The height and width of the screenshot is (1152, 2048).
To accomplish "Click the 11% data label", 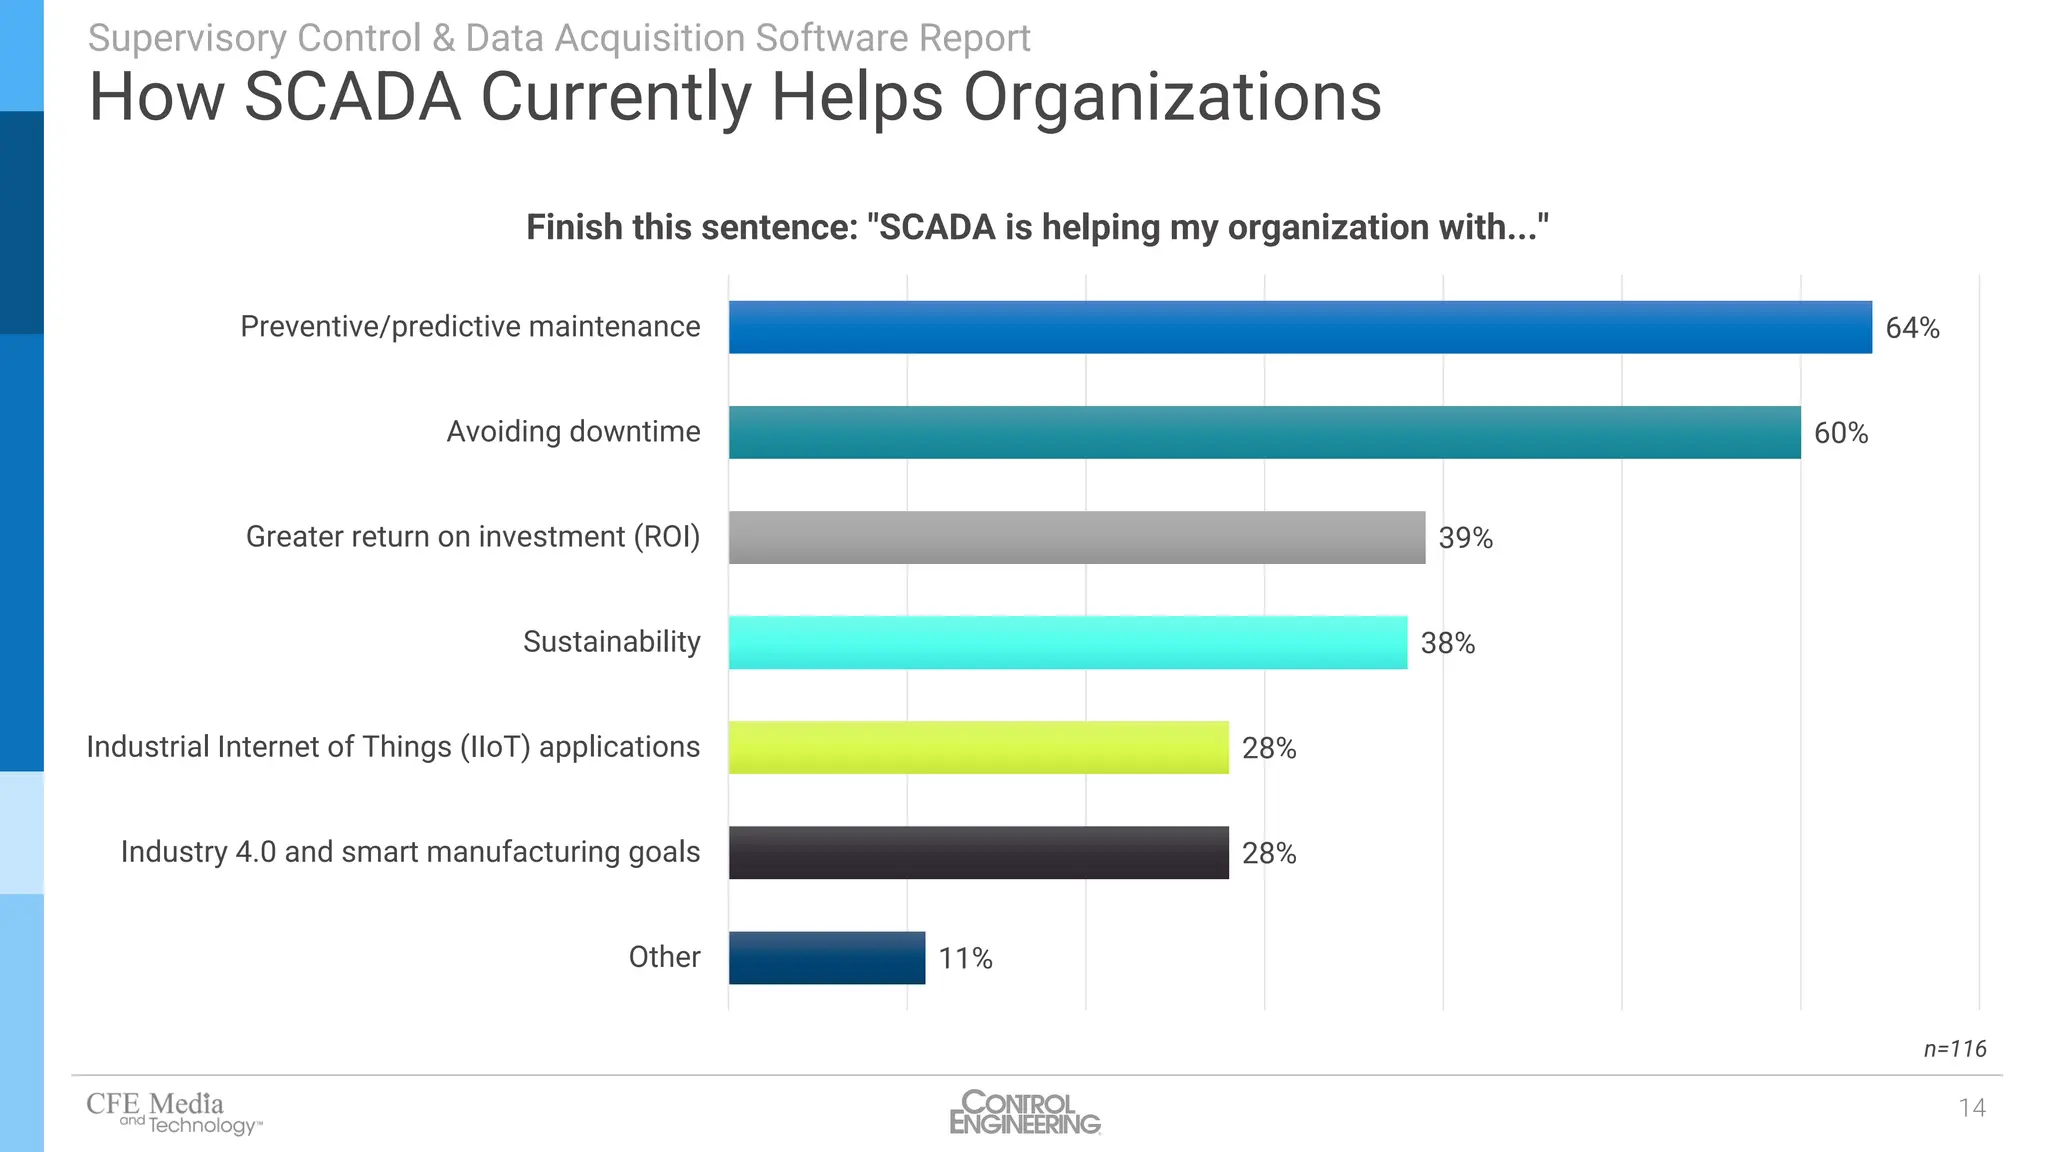I will click(x=965, y=958).
